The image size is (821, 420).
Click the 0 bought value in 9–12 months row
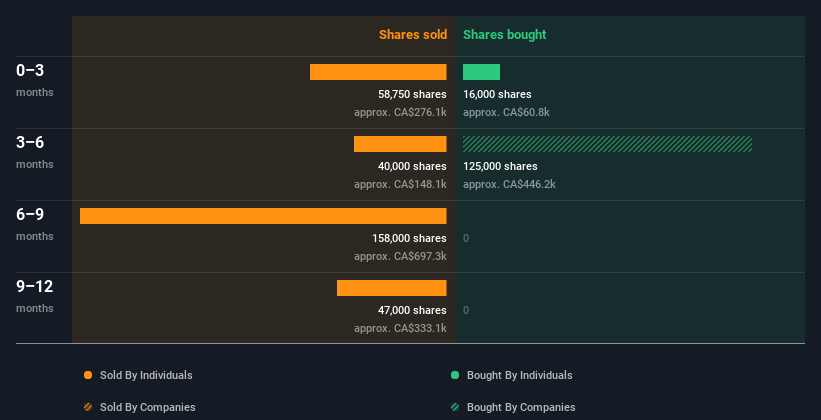(466, 310)
